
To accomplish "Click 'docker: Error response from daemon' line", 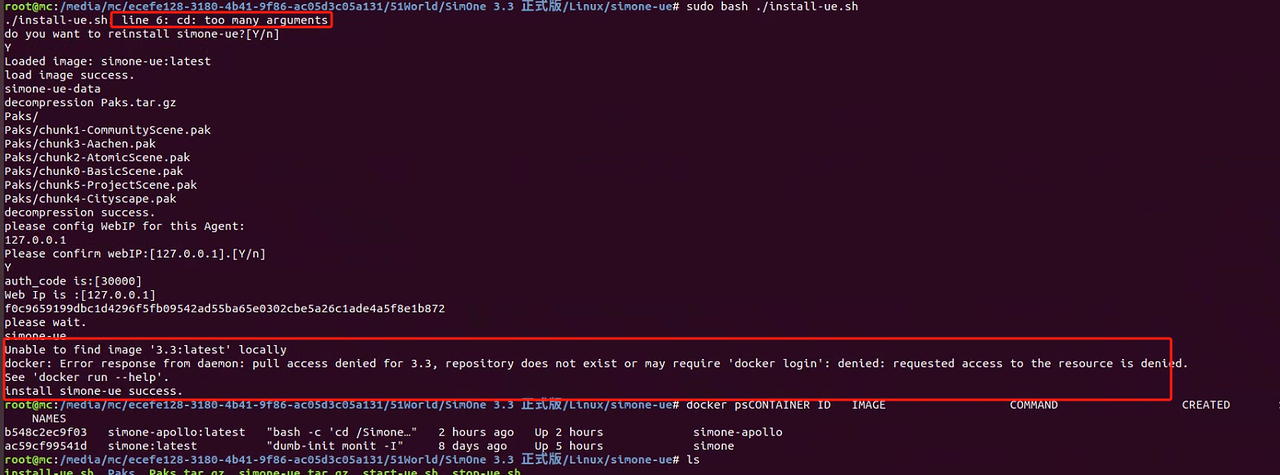I will (x=596, y=364).
